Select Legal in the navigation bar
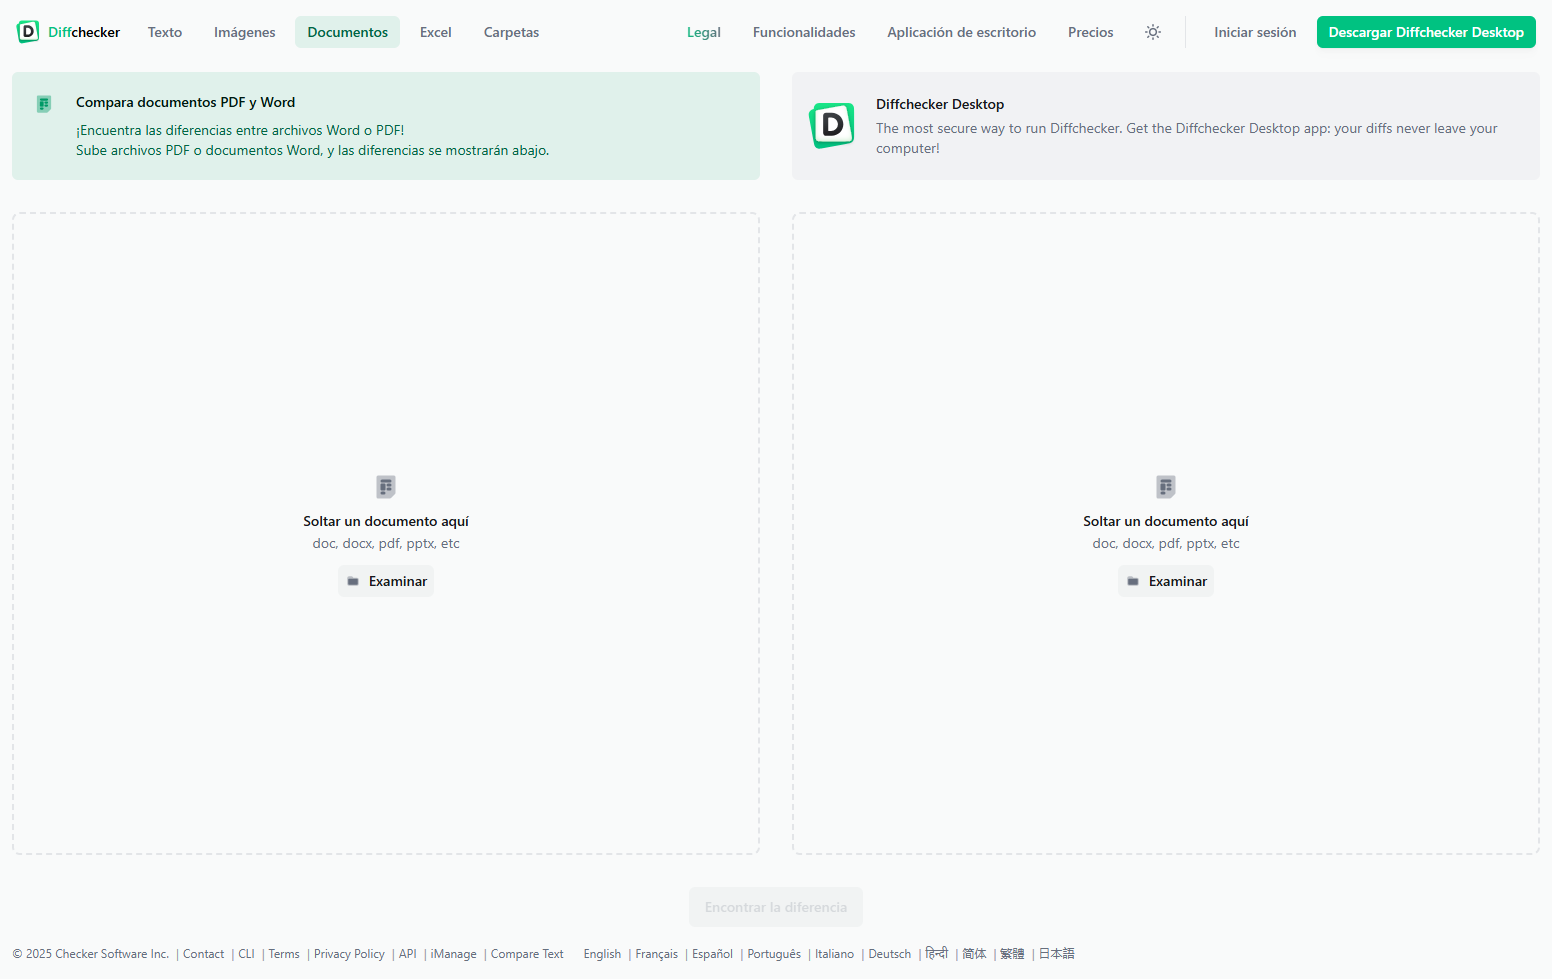 [x=704, y=31]
